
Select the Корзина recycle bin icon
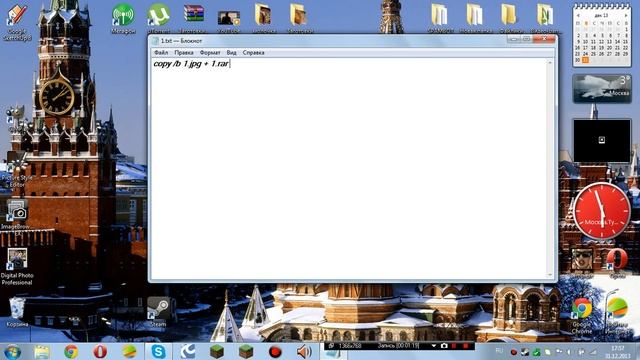pos(17,312)
